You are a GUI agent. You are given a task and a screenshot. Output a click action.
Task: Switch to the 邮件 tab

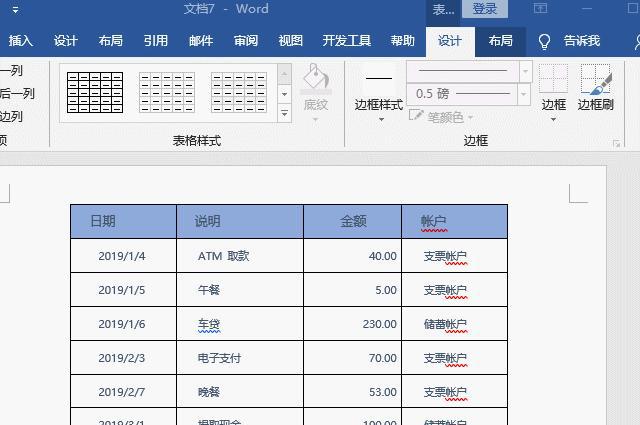201,41
